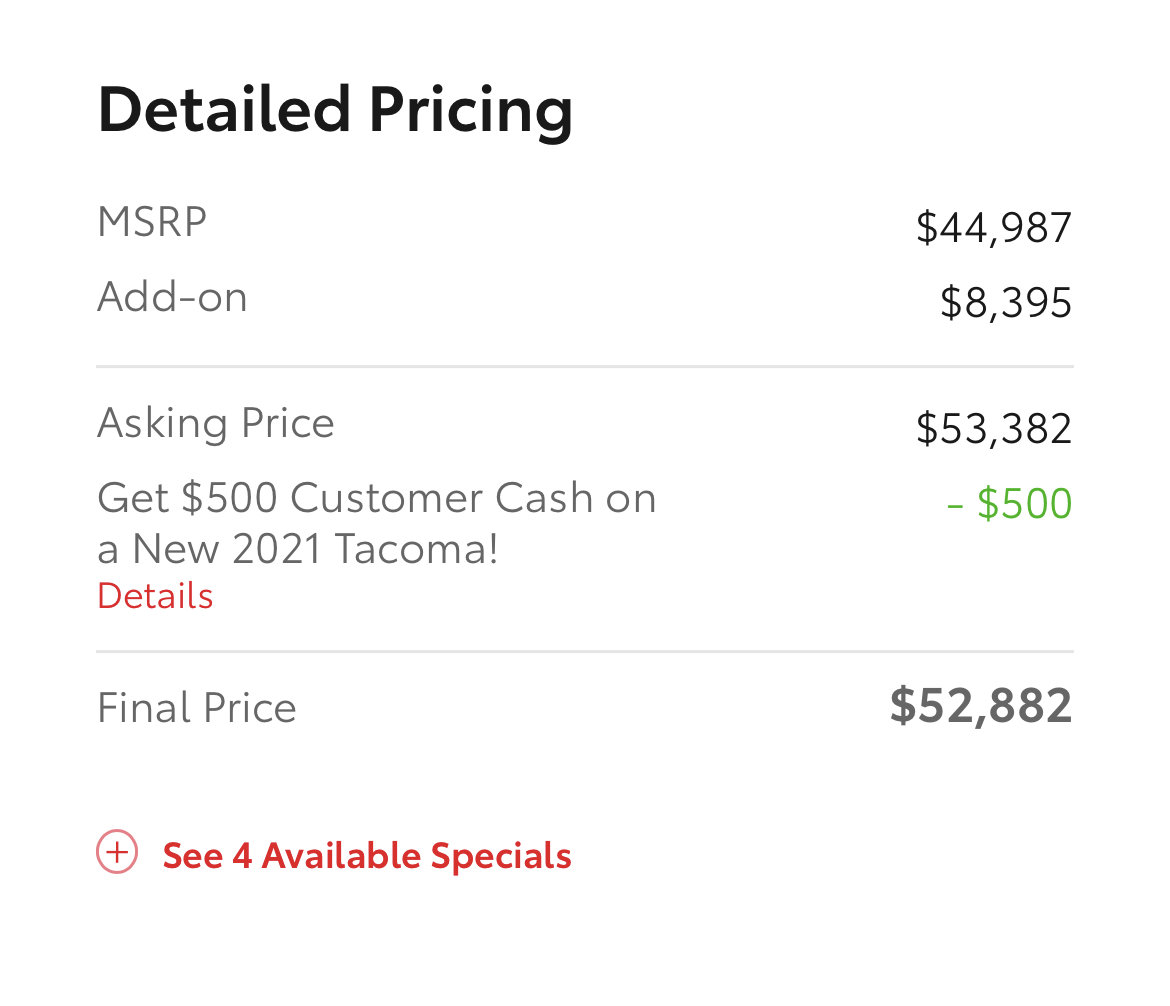Open the red Details link
Viewport: 1170px width, 1006px height.
tap(155, 596)
